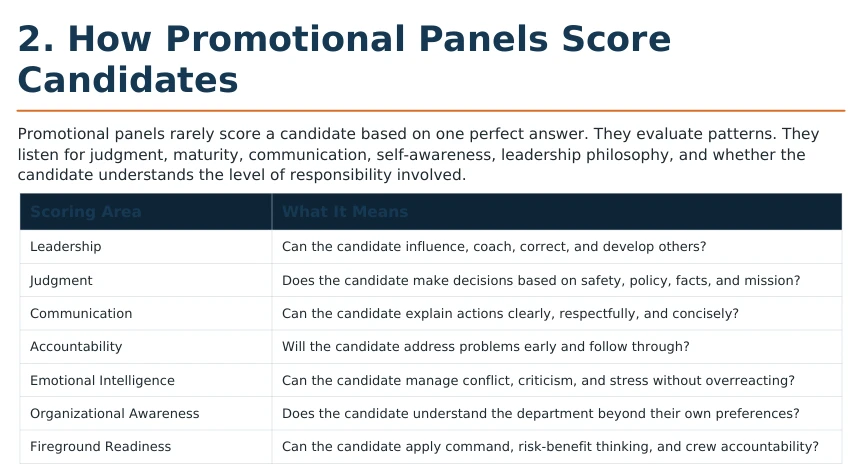The width and height of the screenshot is (862, 475).
Task: Click the word "Candidates" in the title
Action: tap(128, 80)
